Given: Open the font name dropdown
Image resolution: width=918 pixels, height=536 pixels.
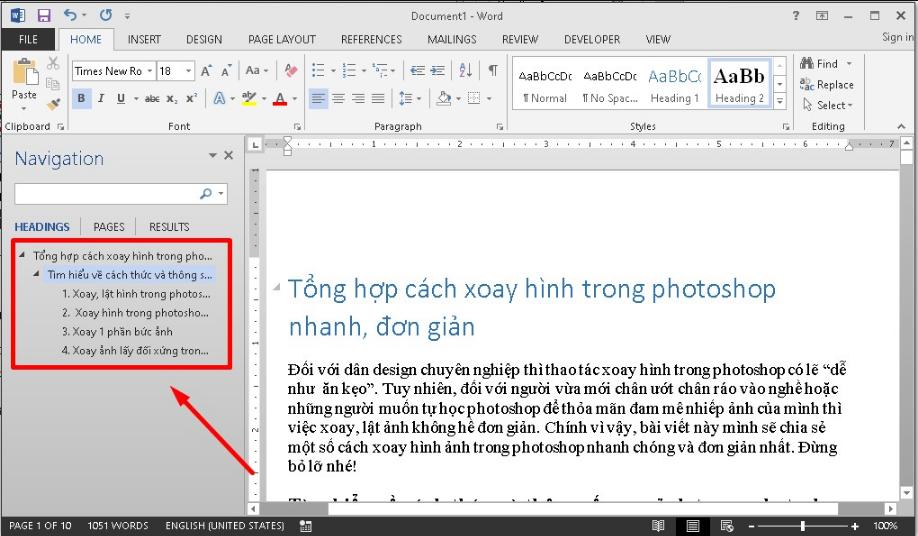Looking at the screenshot, I should click(x=150, y=71).
